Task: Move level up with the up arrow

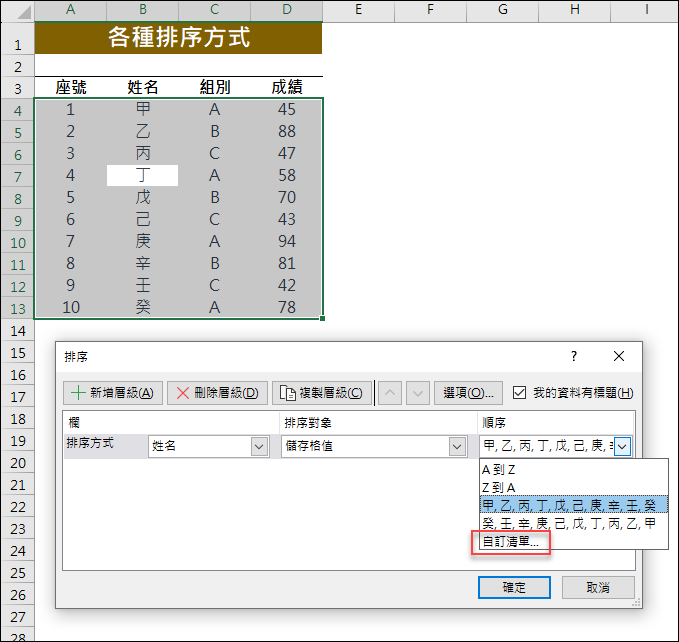Action: click(390, 393)
